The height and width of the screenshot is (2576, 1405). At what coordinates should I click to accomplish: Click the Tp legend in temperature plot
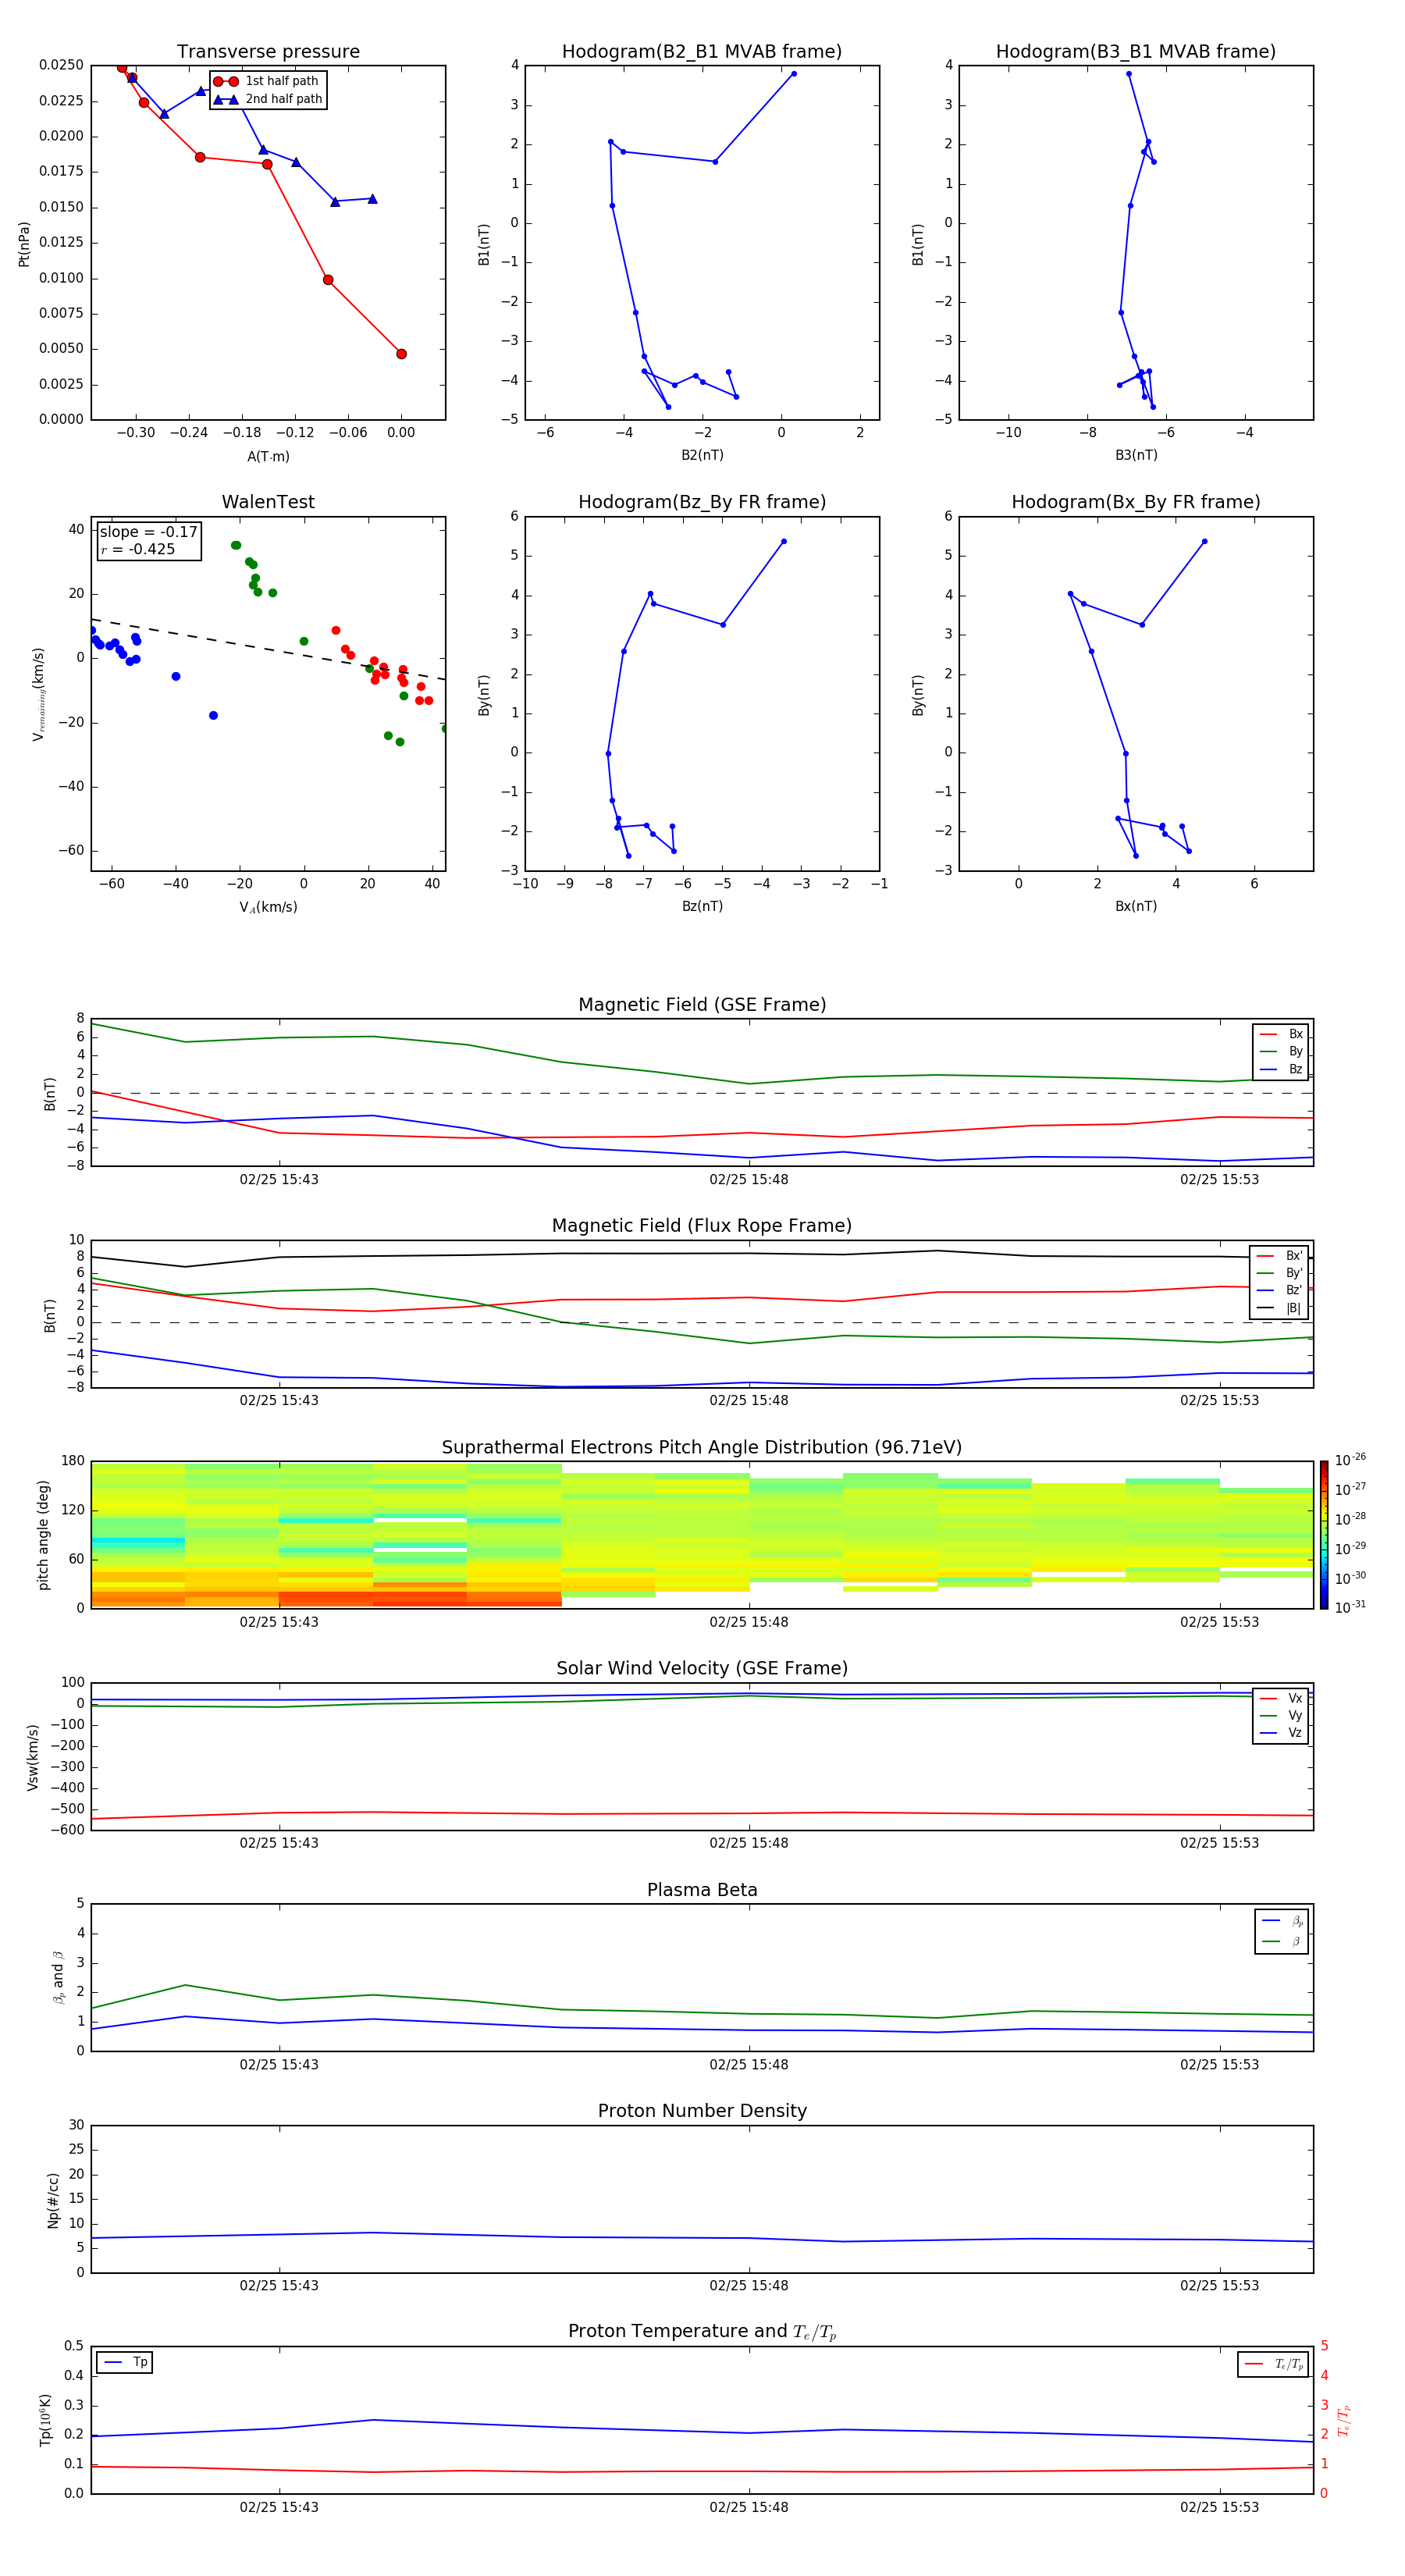coord(125,2363)
